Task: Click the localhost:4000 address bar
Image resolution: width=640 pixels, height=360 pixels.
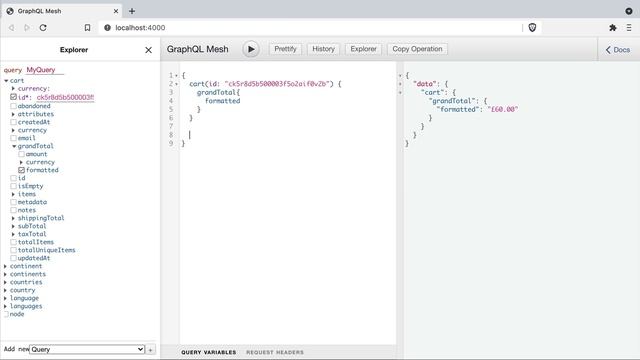Action: point(310,28)
